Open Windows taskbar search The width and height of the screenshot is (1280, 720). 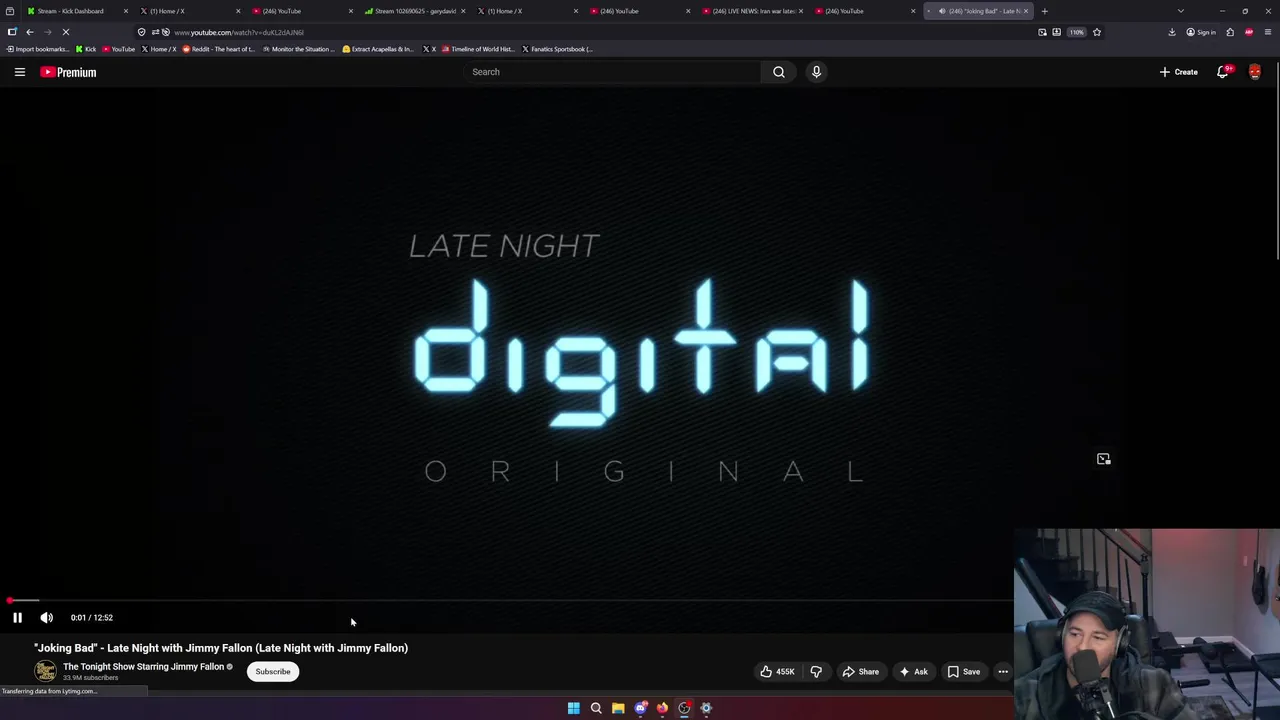pyautogui.click(x=596, y=708)
